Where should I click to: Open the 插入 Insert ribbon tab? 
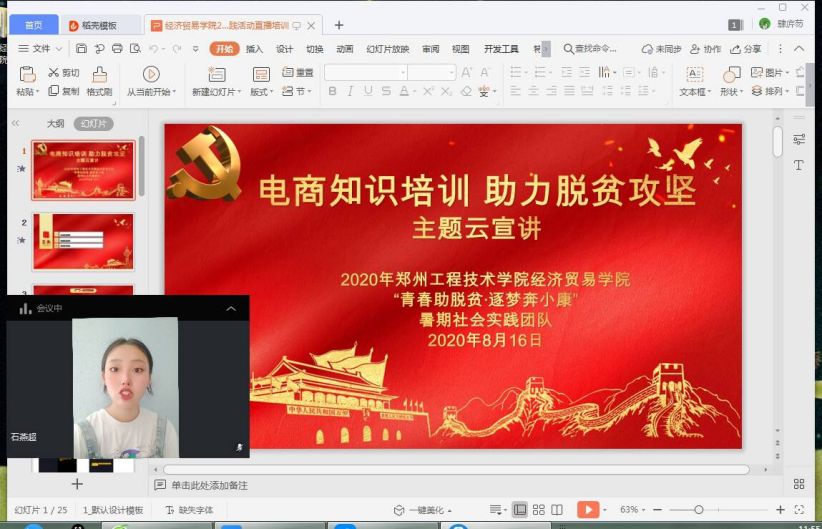tap(254, 49)
